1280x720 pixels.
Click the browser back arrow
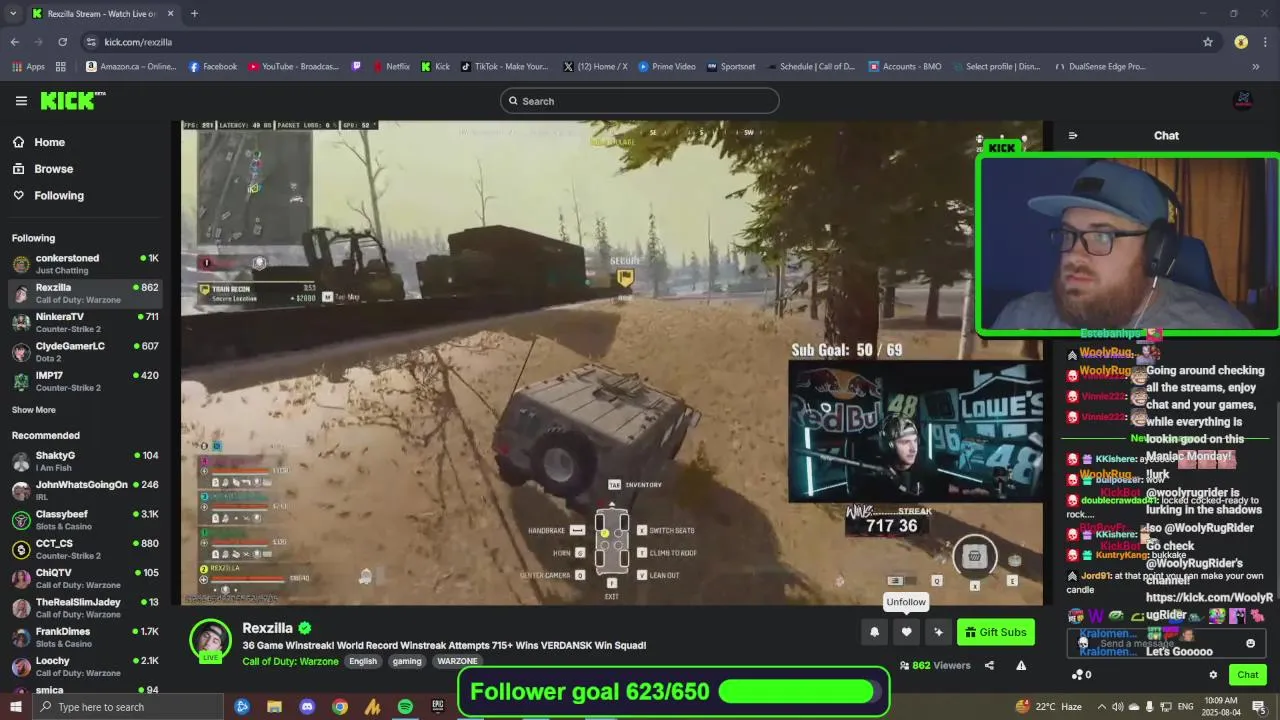click(14, 42)
